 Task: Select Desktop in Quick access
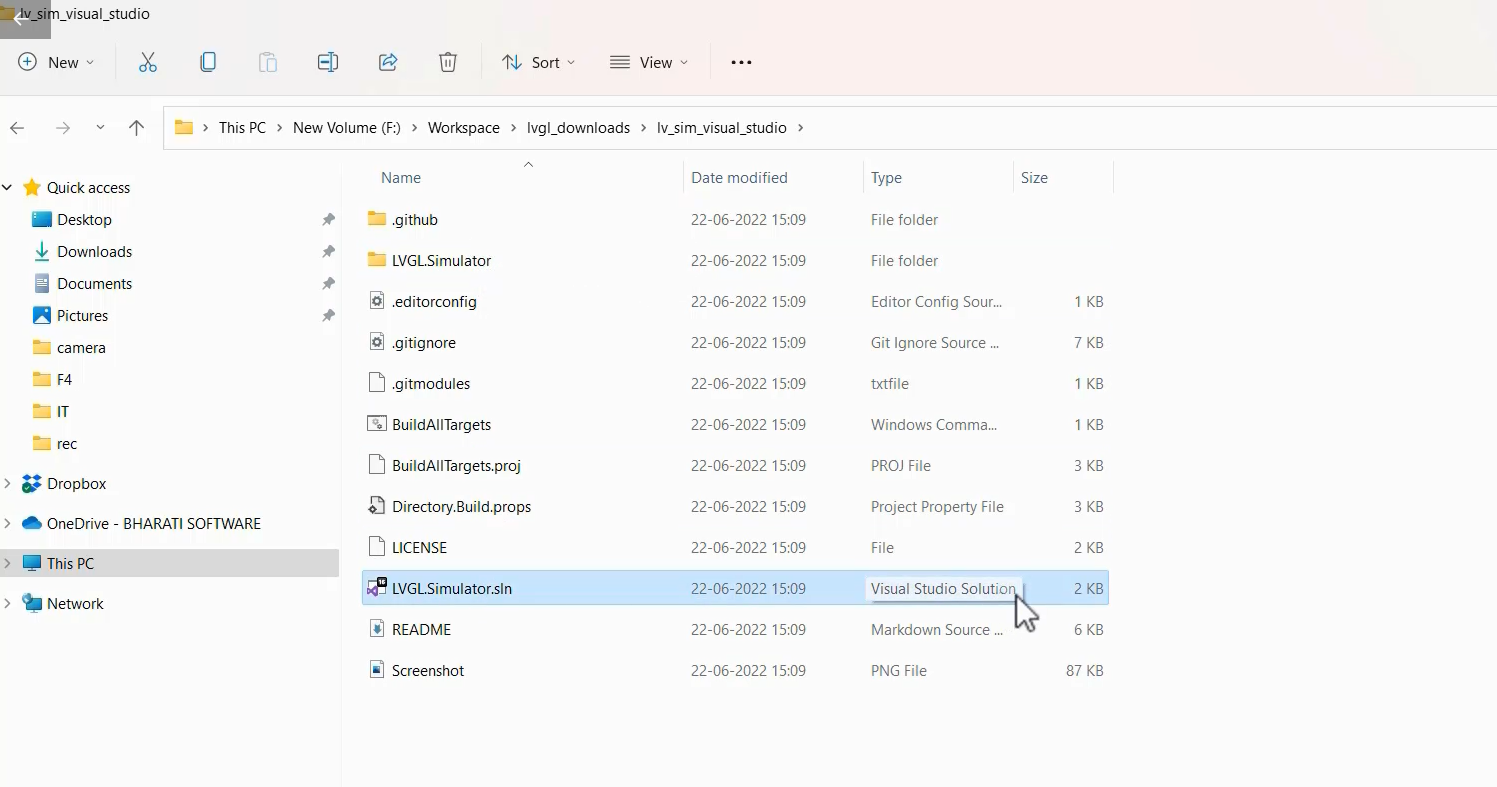pyautogui.click(x=84, y=219)
